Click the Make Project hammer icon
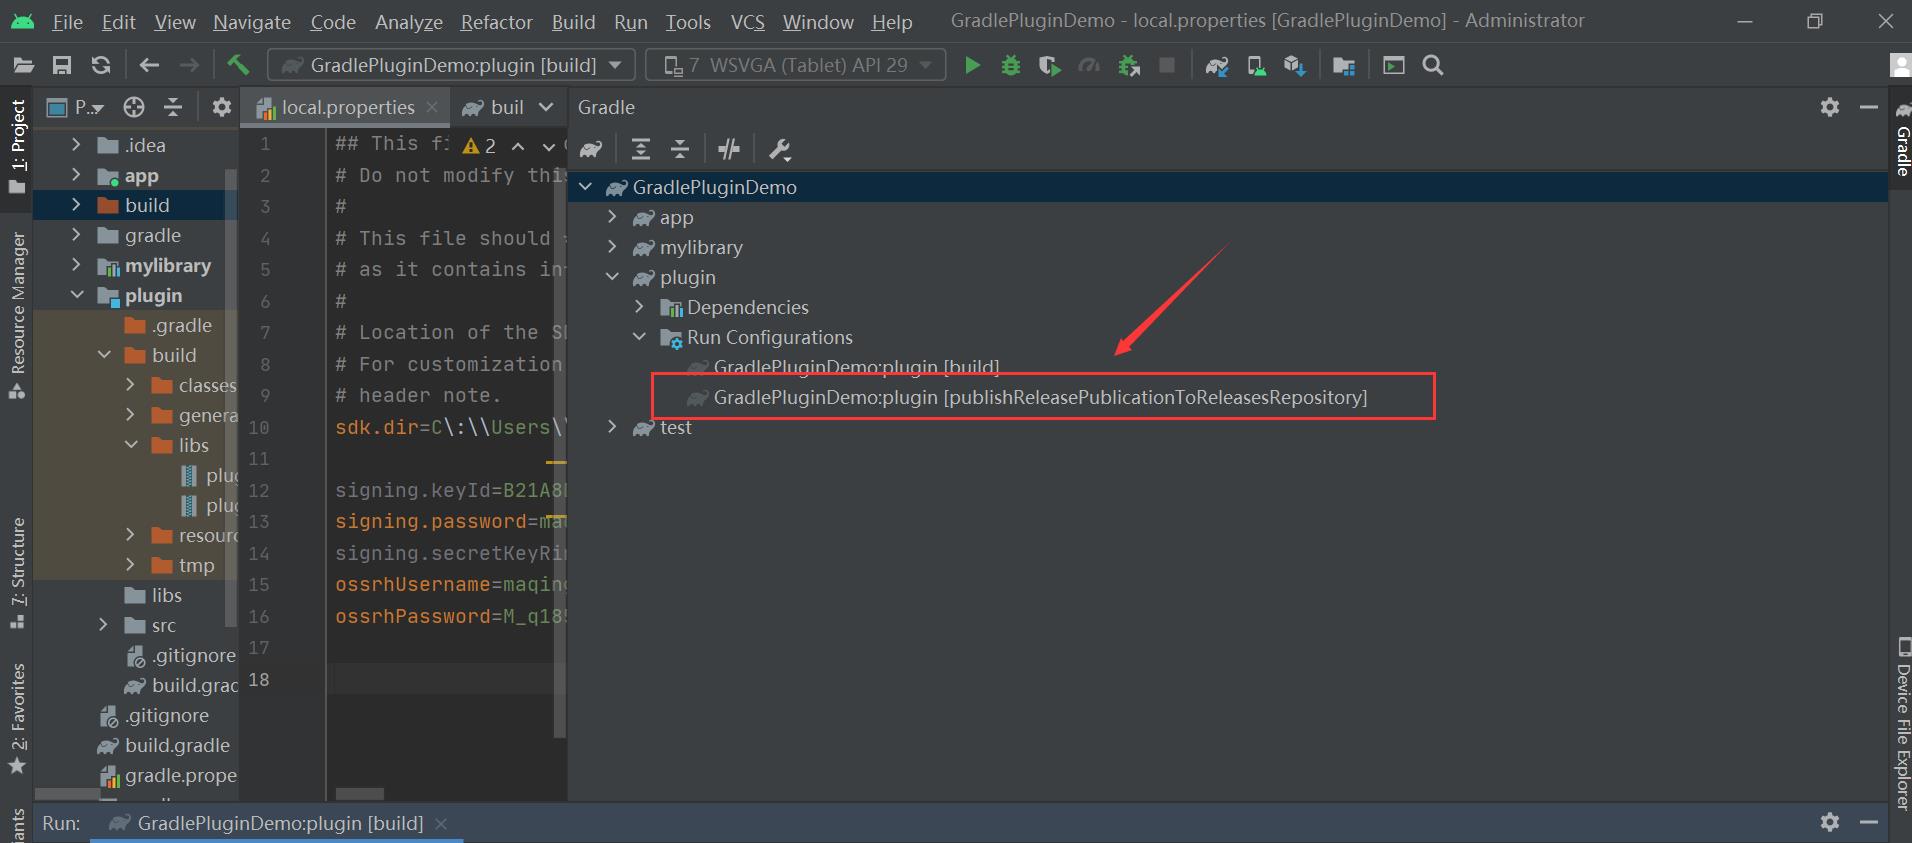1912x843 pixels. point(238,65)
